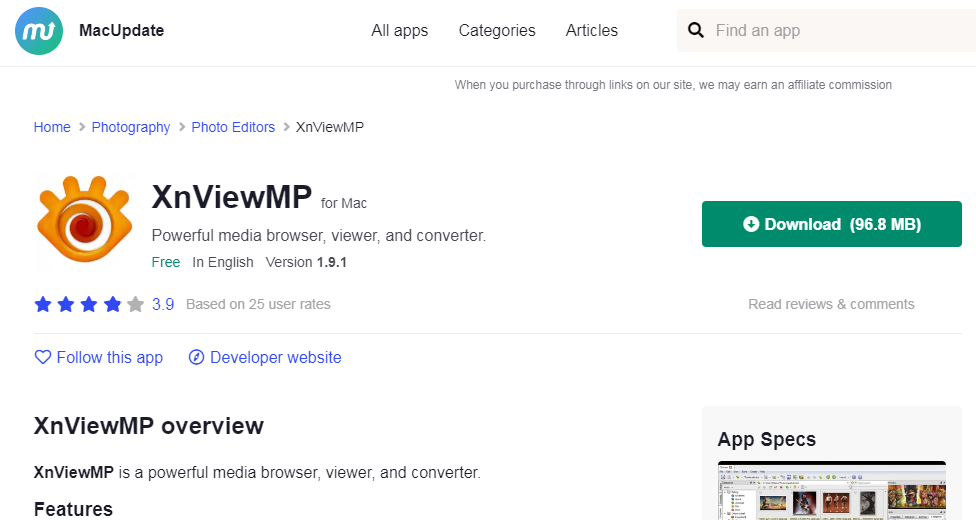
Task: Click the fifth gray rating star
Action: [x=135, y=304]
